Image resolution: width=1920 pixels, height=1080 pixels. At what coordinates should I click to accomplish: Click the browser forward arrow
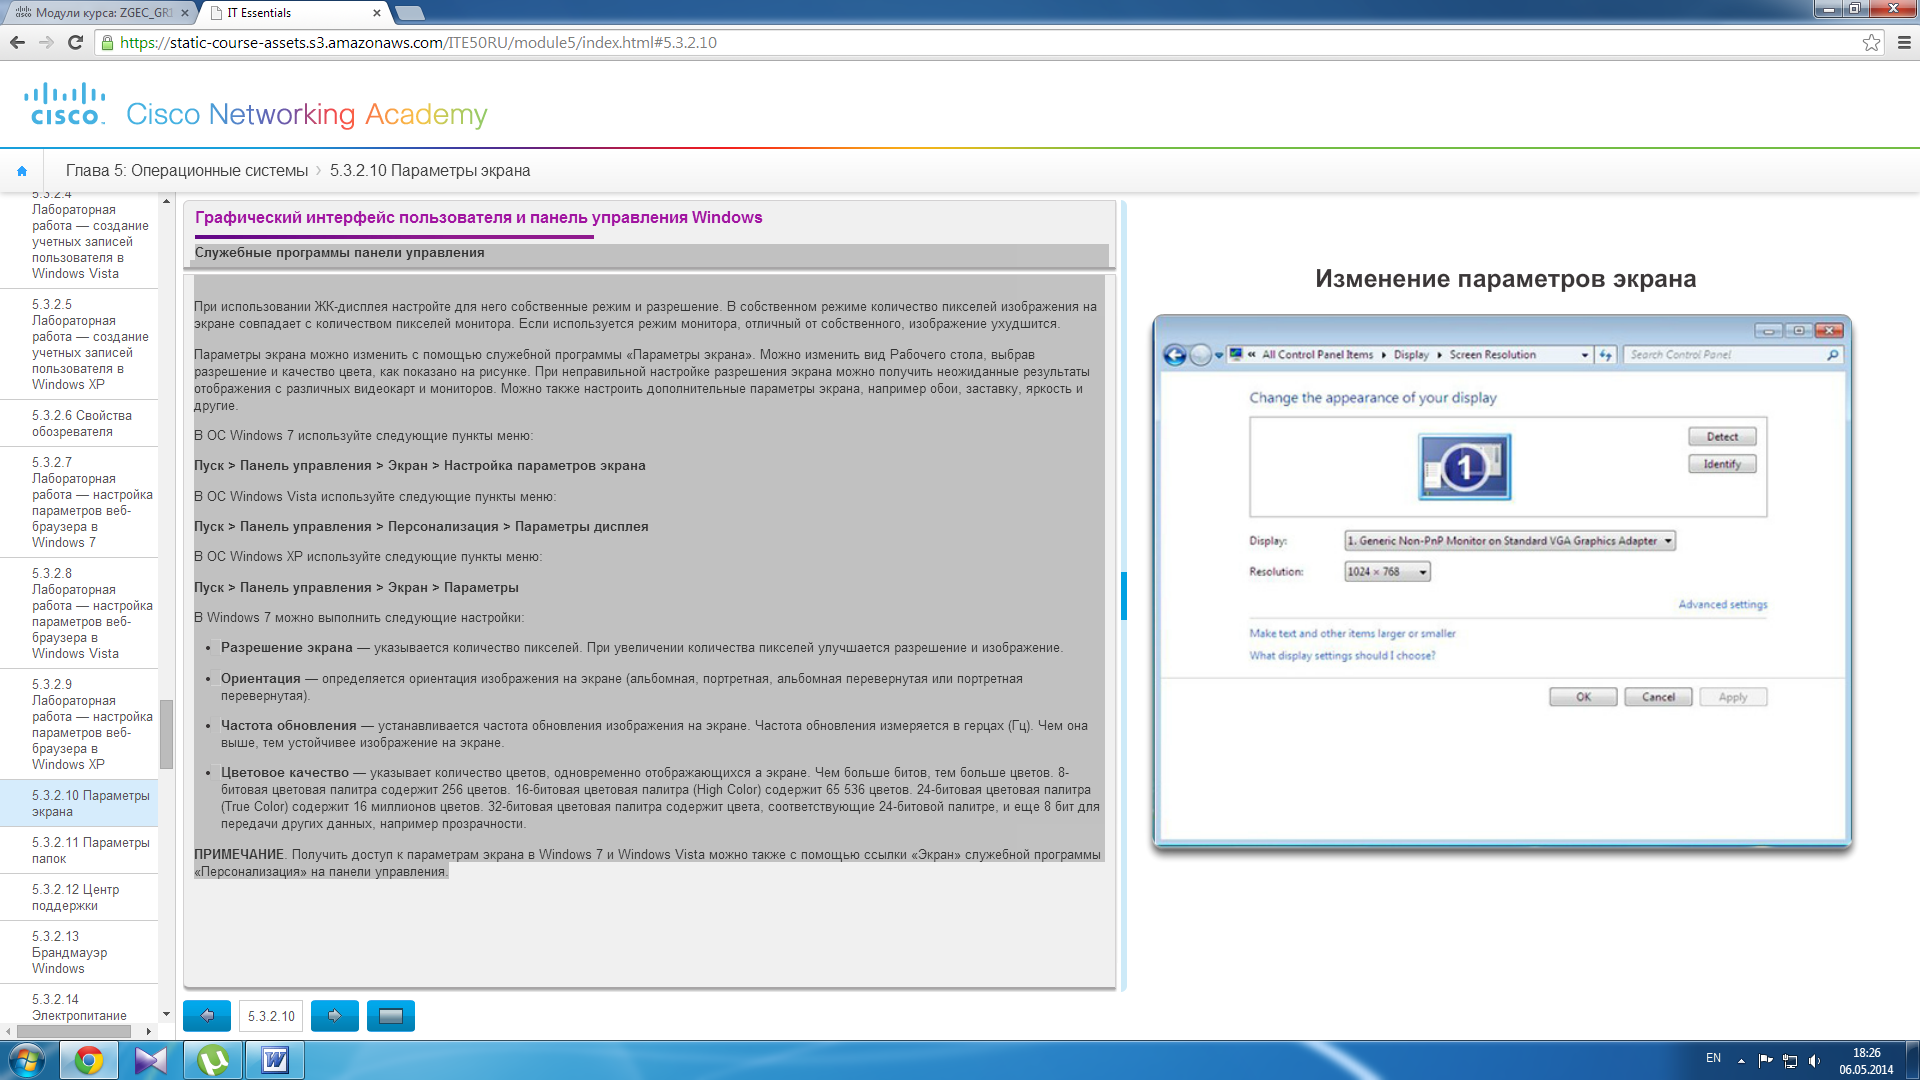(x=46, y=42)
